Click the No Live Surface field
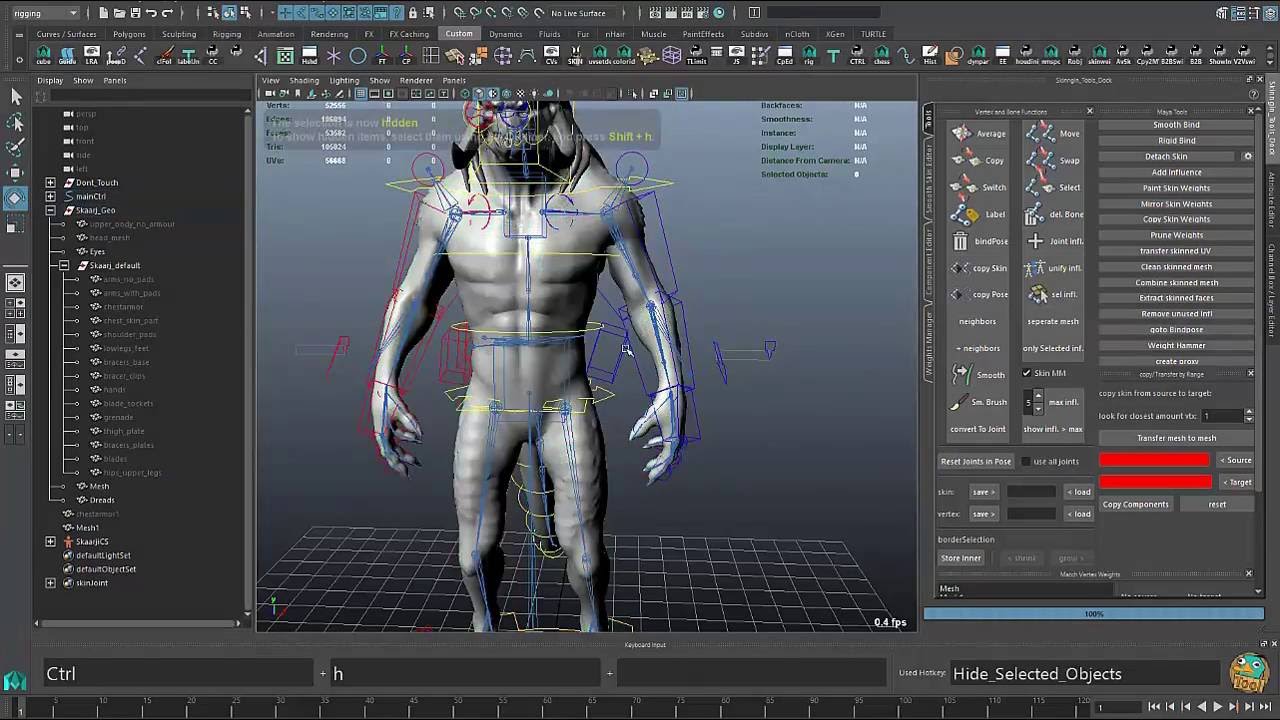 click(x=578, y=13)
